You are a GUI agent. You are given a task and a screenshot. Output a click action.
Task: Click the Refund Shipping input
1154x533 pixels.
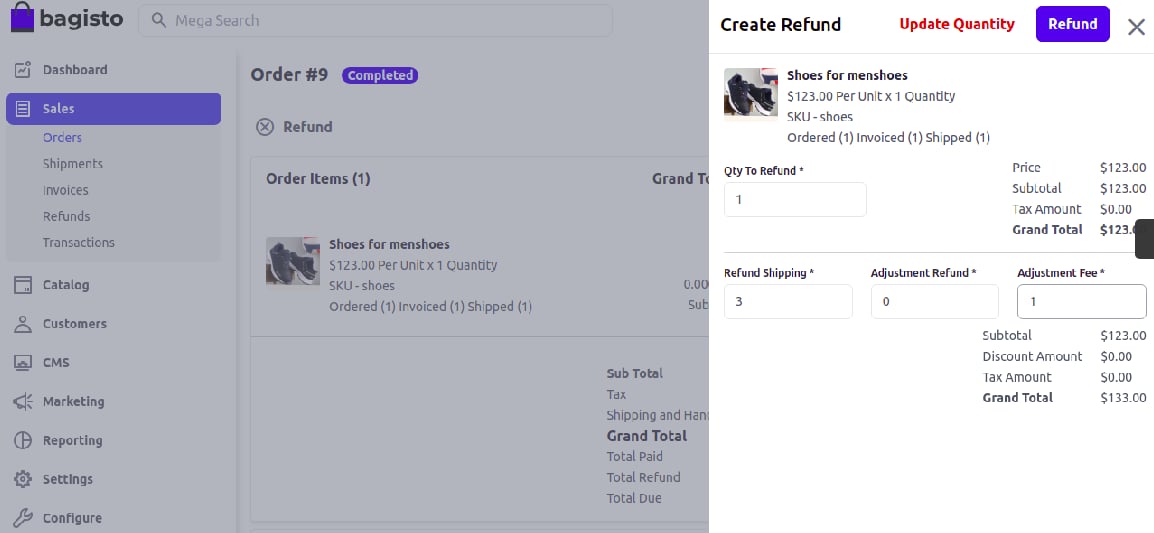coord(788,302)
